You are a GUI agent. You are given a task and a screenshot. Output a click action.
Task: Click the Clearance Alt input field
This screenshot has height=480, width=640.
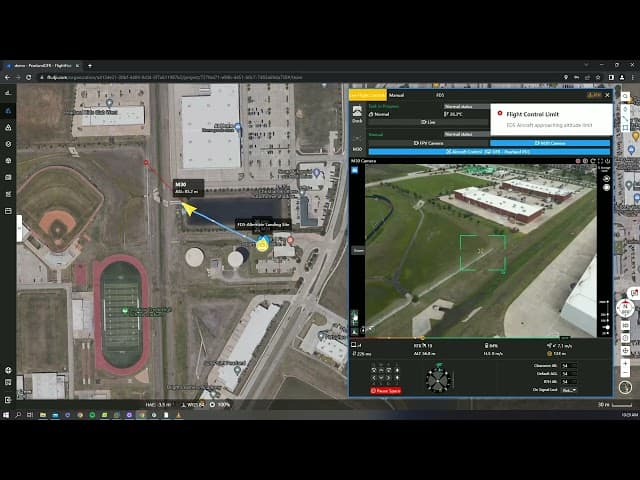(x=569, y=366)
